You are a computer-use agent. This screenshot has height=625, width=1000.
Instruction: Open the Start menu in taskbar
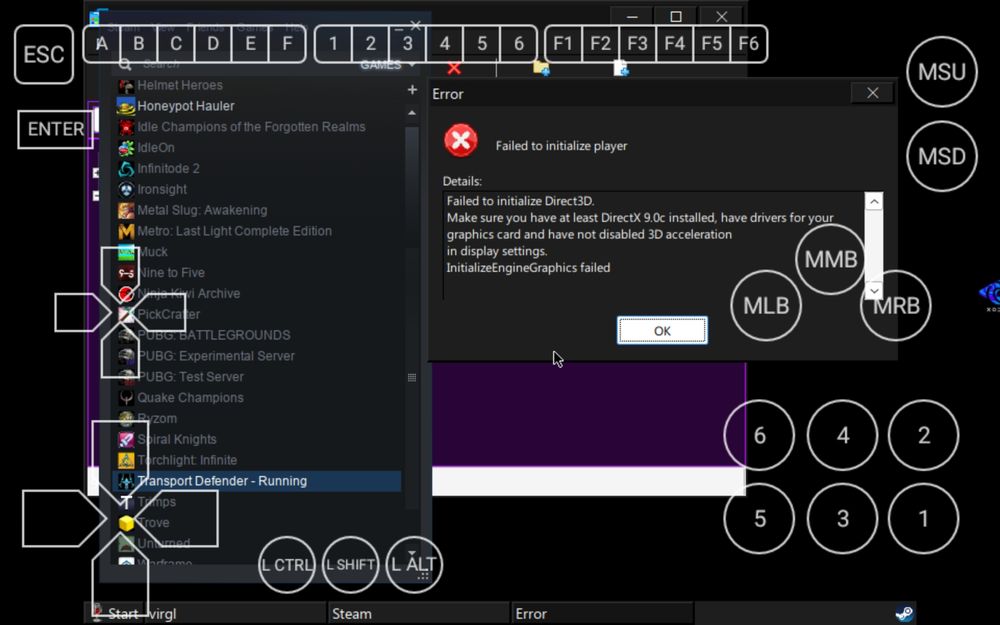coord(115,614)
